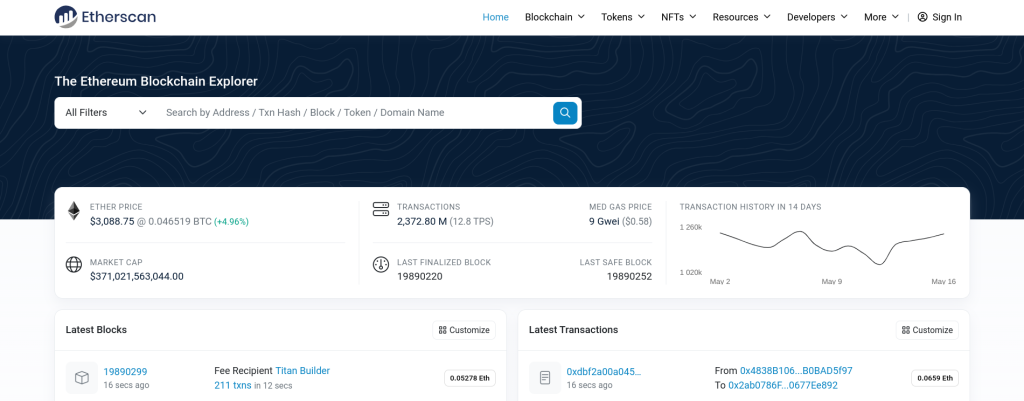Screen dimensions: 1024x401
Task: Click the 0.05278 Eth block reward badge
Action: (x=470, y=378)
